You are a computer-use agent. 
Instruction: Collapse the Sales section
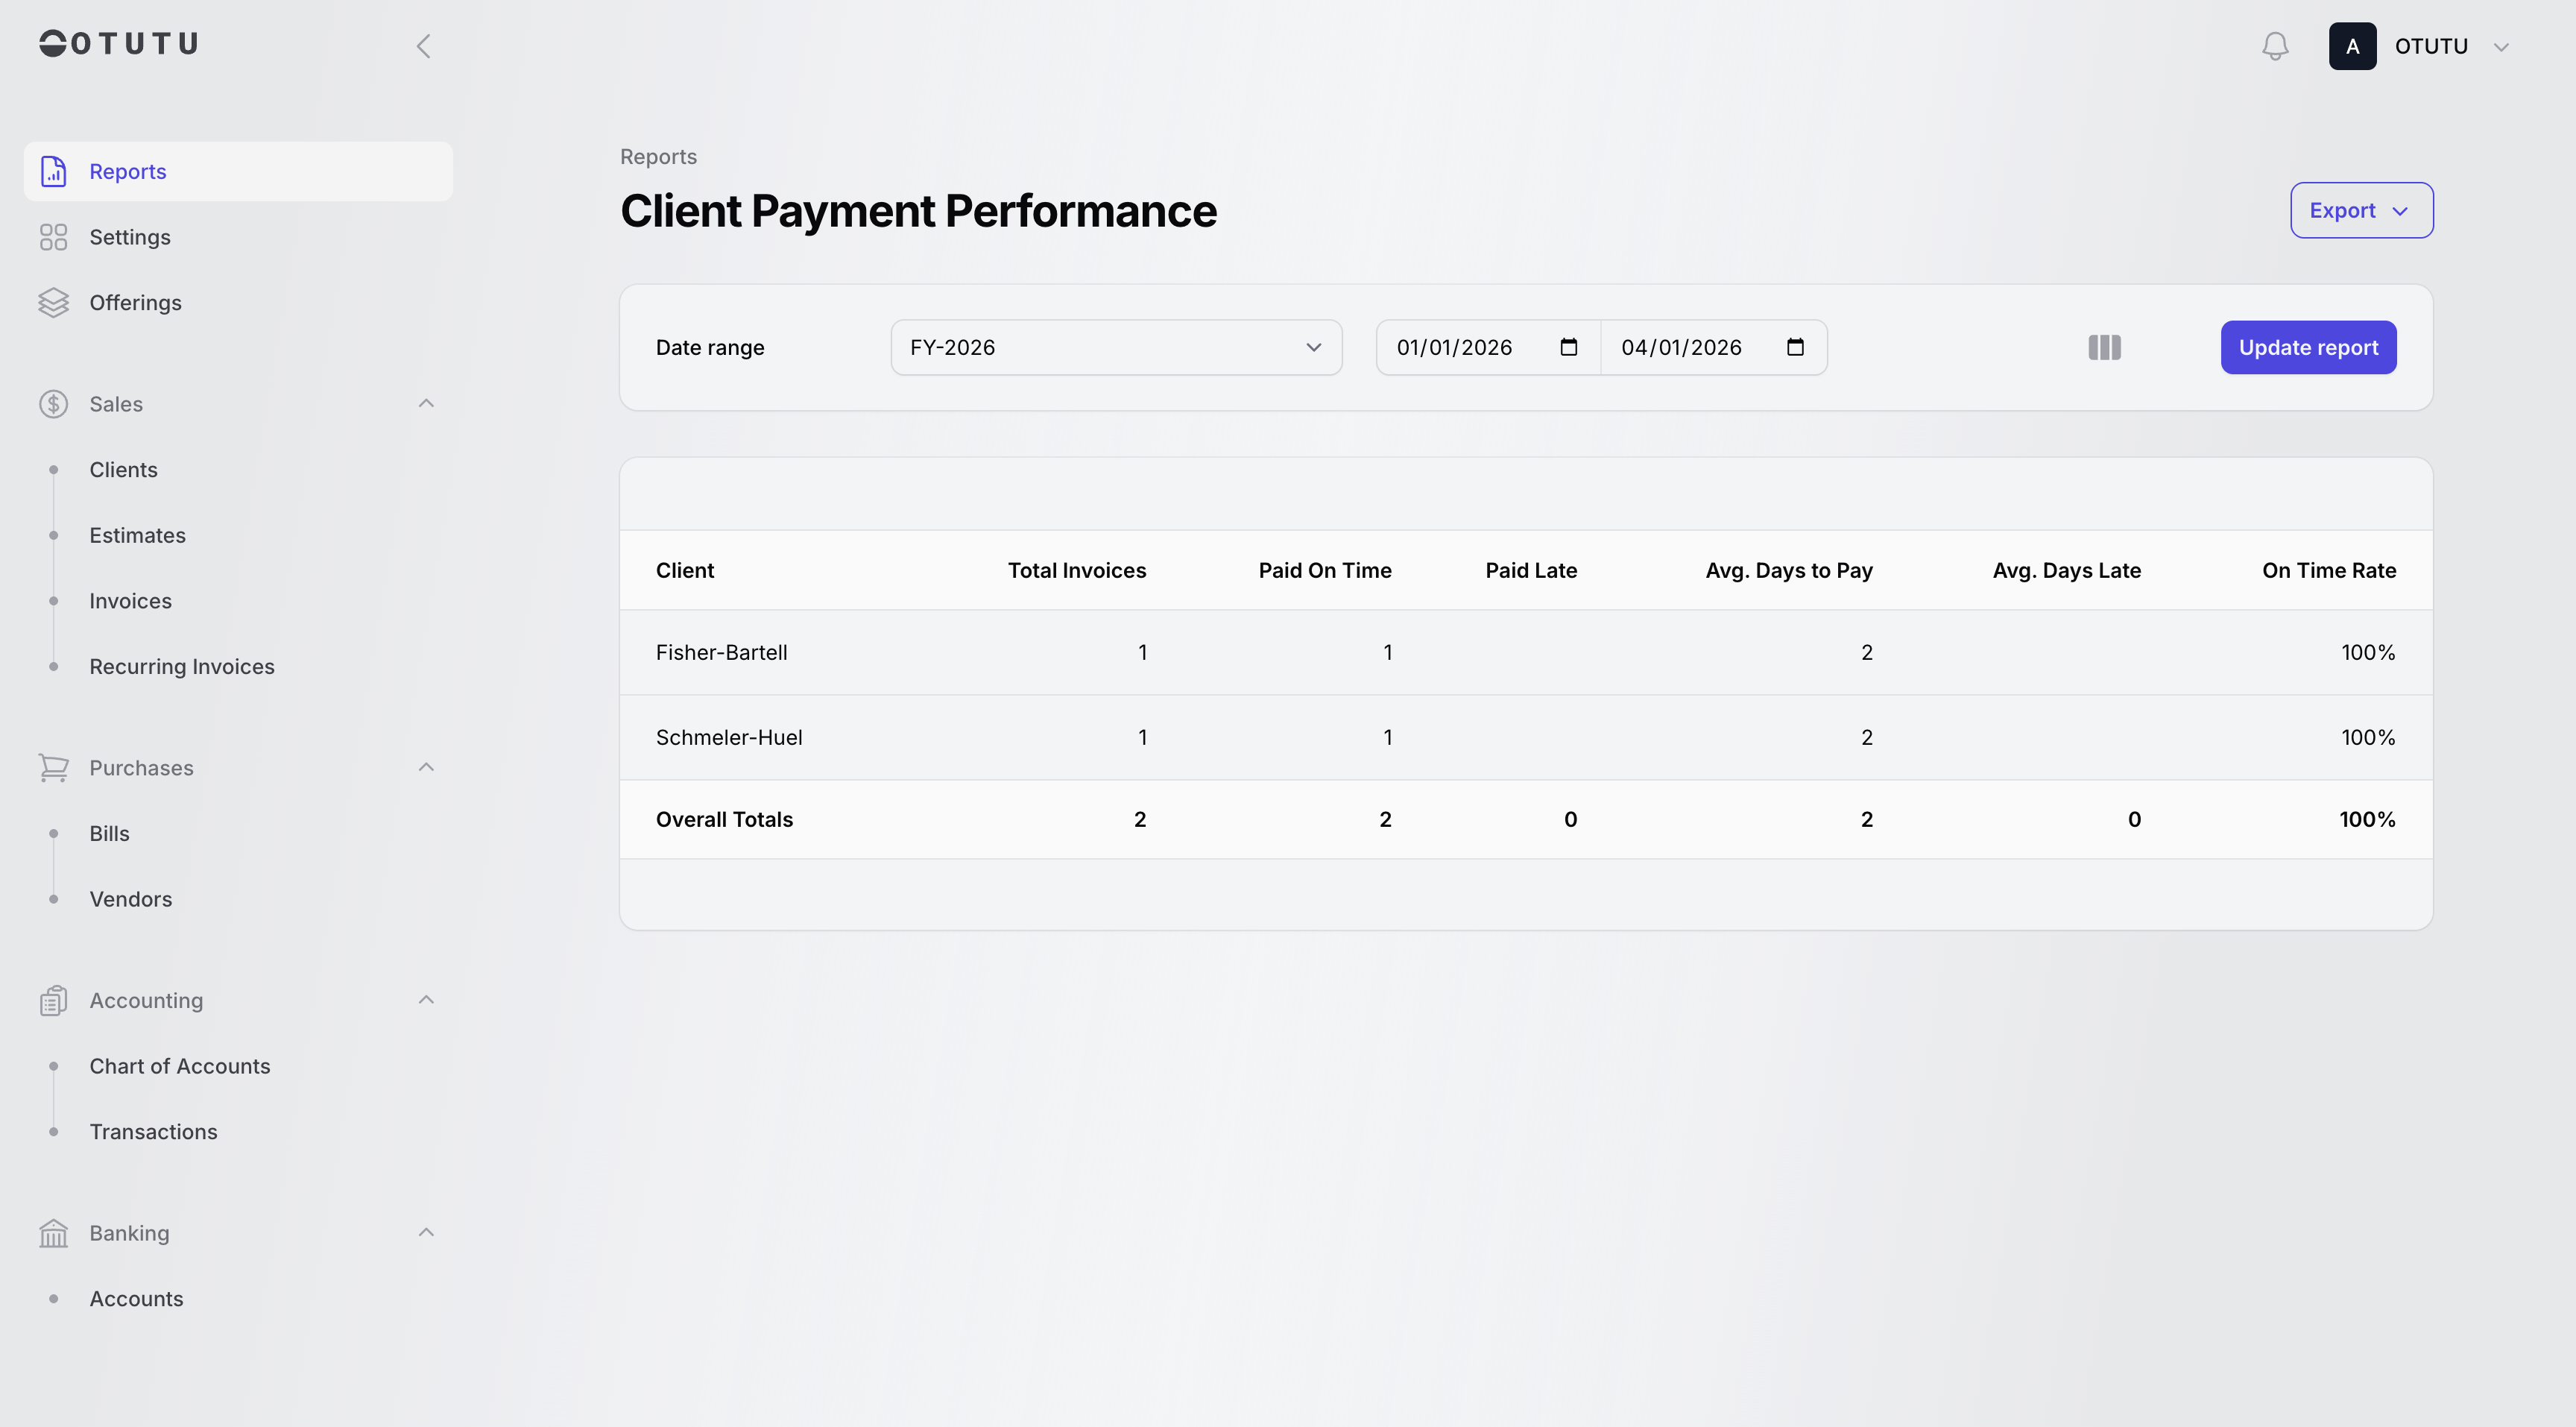(426, 403)
